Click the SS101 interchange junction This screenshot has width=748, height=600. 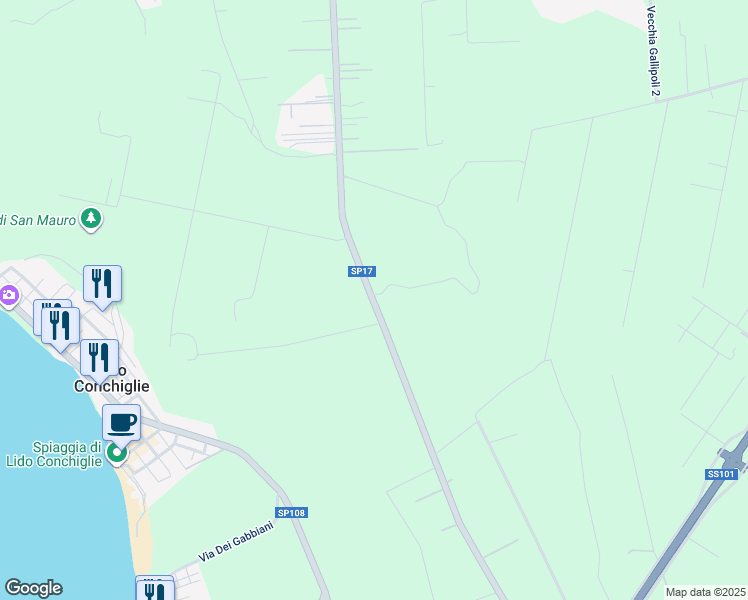731,457
